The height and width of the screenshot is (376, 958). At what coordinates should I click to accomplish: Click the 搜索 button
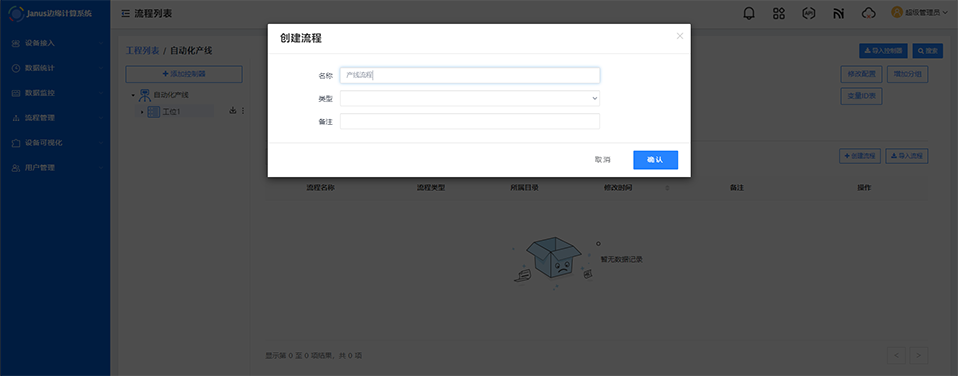coord(928,51)
